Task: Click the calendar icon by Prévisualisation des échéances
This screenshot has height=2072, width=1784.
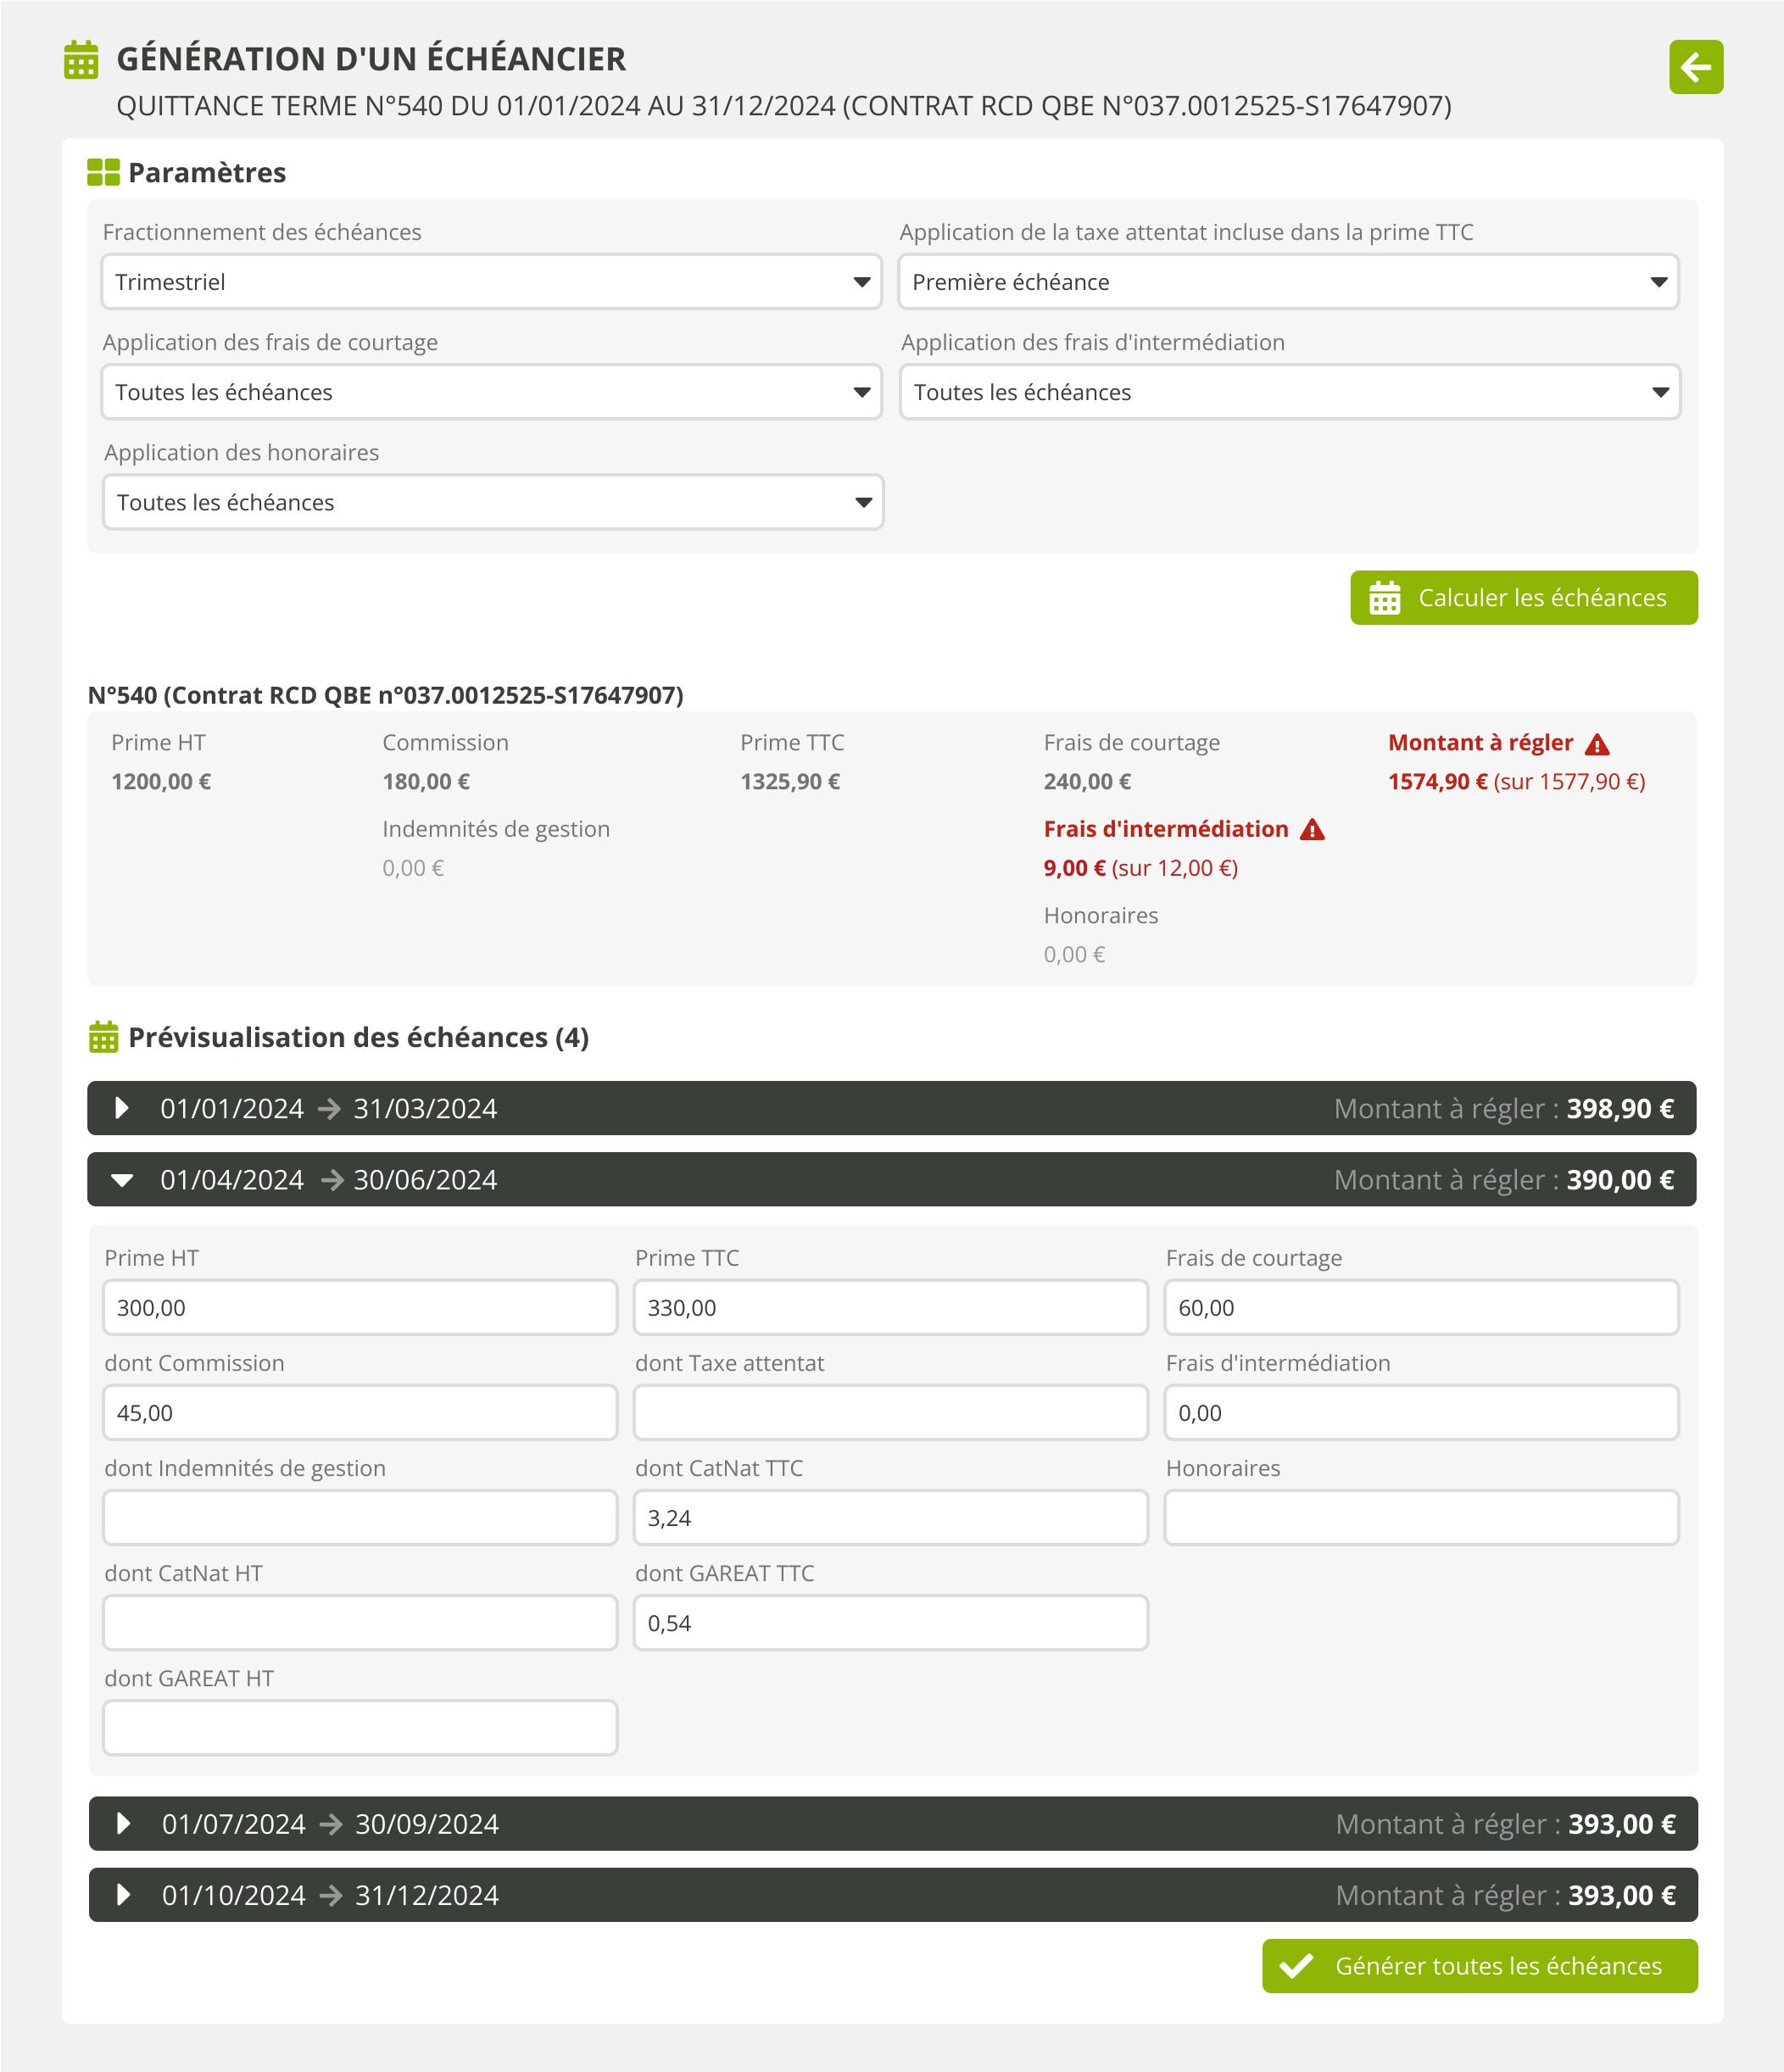Action: point(103,1037)
